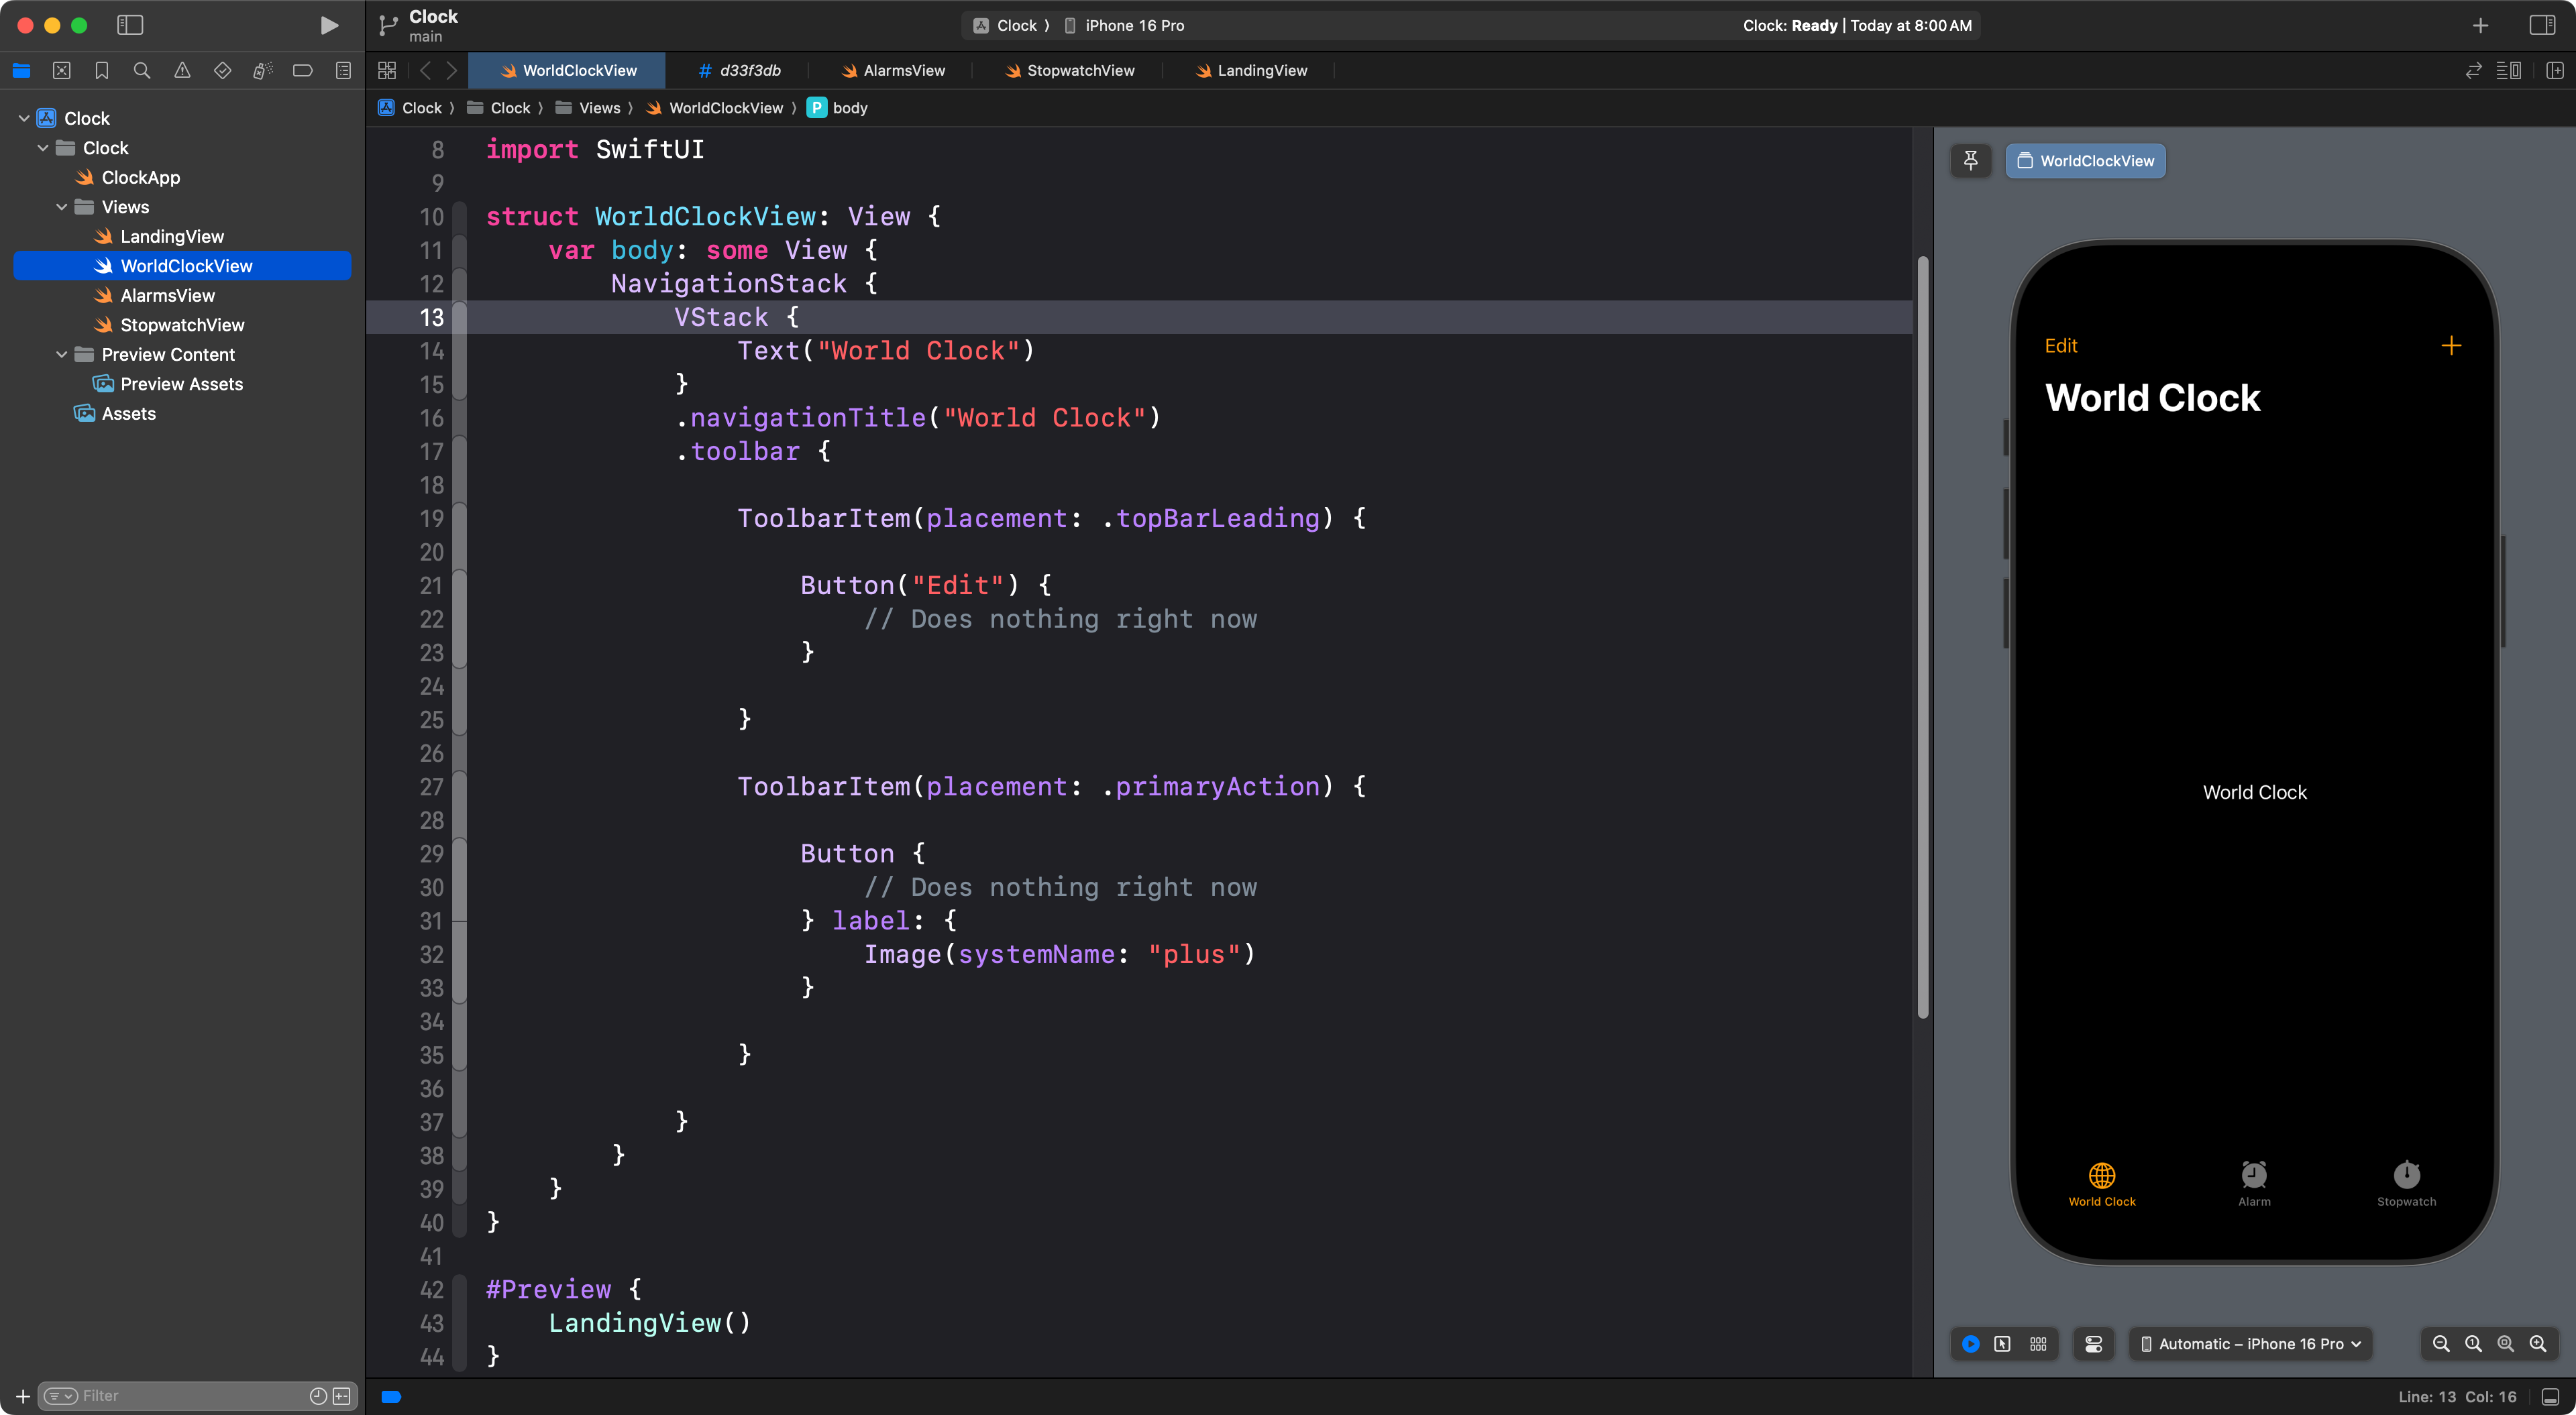Viewport: 2576px width, 1415px height.
Task: Collapse the Views folder
Action: coord(62,207)
